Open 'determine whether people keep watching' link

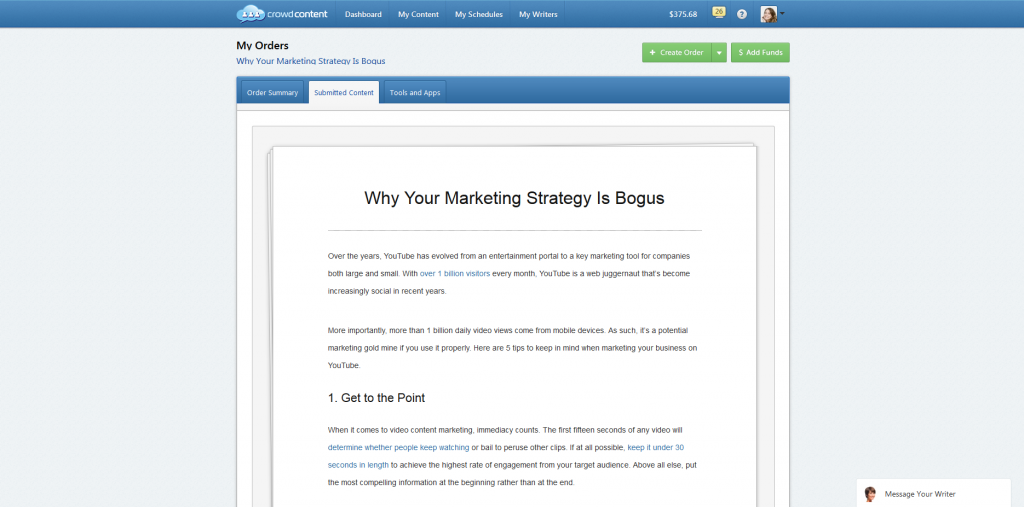pyautogui.click(x=398, y=448)
